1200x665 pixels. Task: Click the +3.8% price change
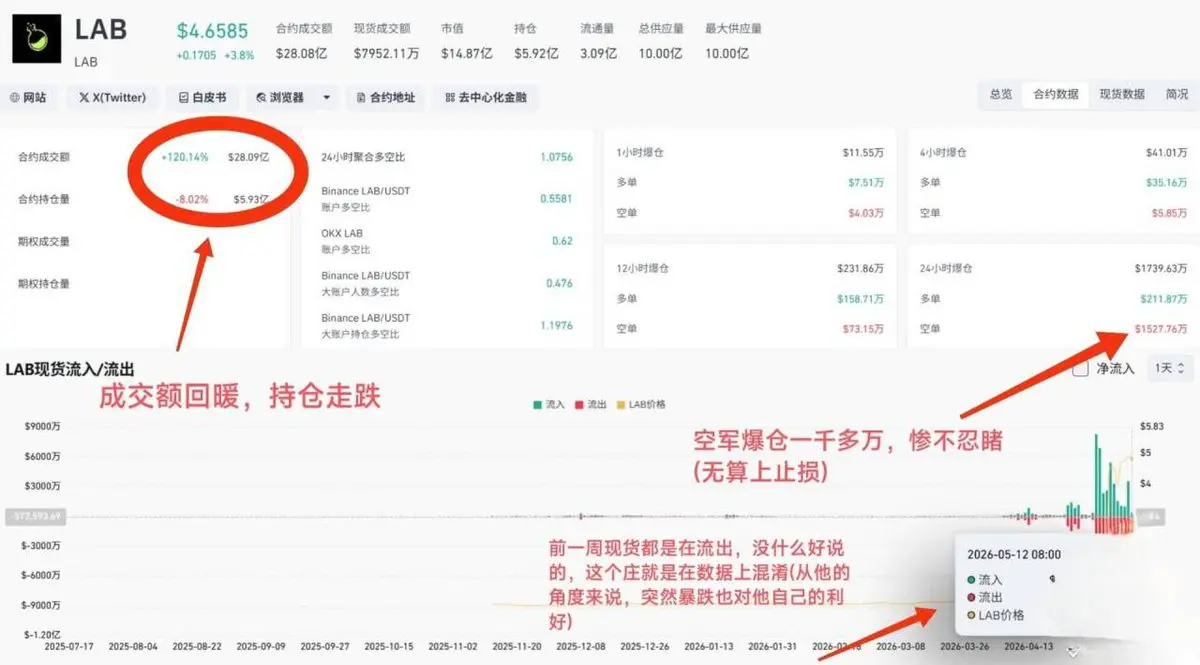click(238, 56)
